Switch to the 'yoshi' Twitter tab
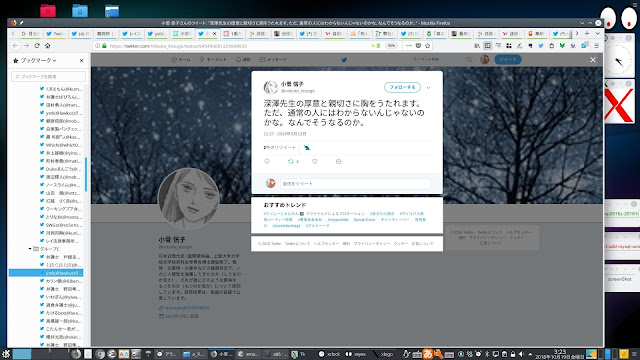Viewport: 640px width, 360px height. click(156, 34)
